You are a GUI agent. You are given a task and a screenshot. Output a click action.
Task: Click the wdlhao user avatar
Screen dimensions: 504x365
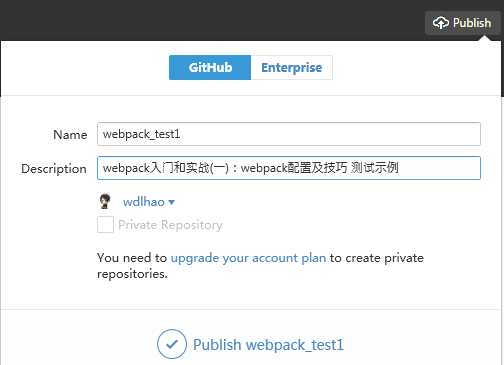[x=105, y=201]
